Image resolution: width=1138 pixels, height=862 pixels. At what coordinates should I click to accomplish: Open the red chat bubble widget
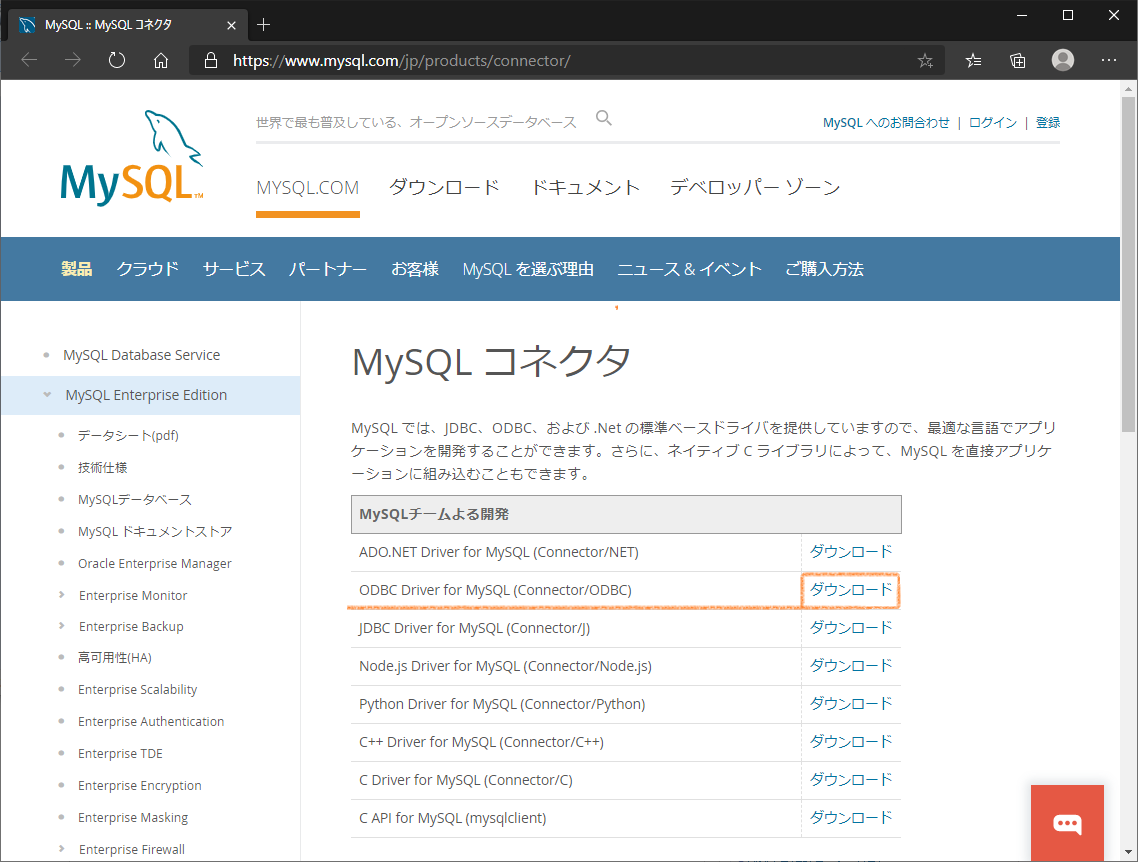(1067, 823)
